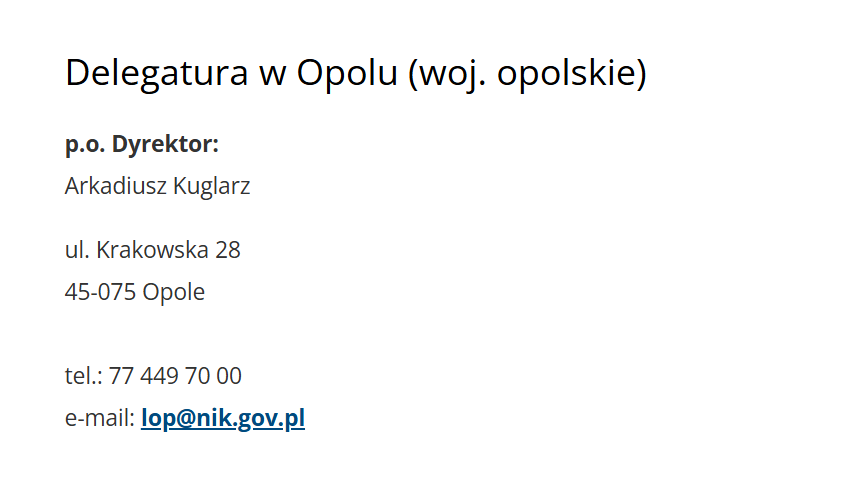
Task: Click the building number 28
Action: (228, 251)
